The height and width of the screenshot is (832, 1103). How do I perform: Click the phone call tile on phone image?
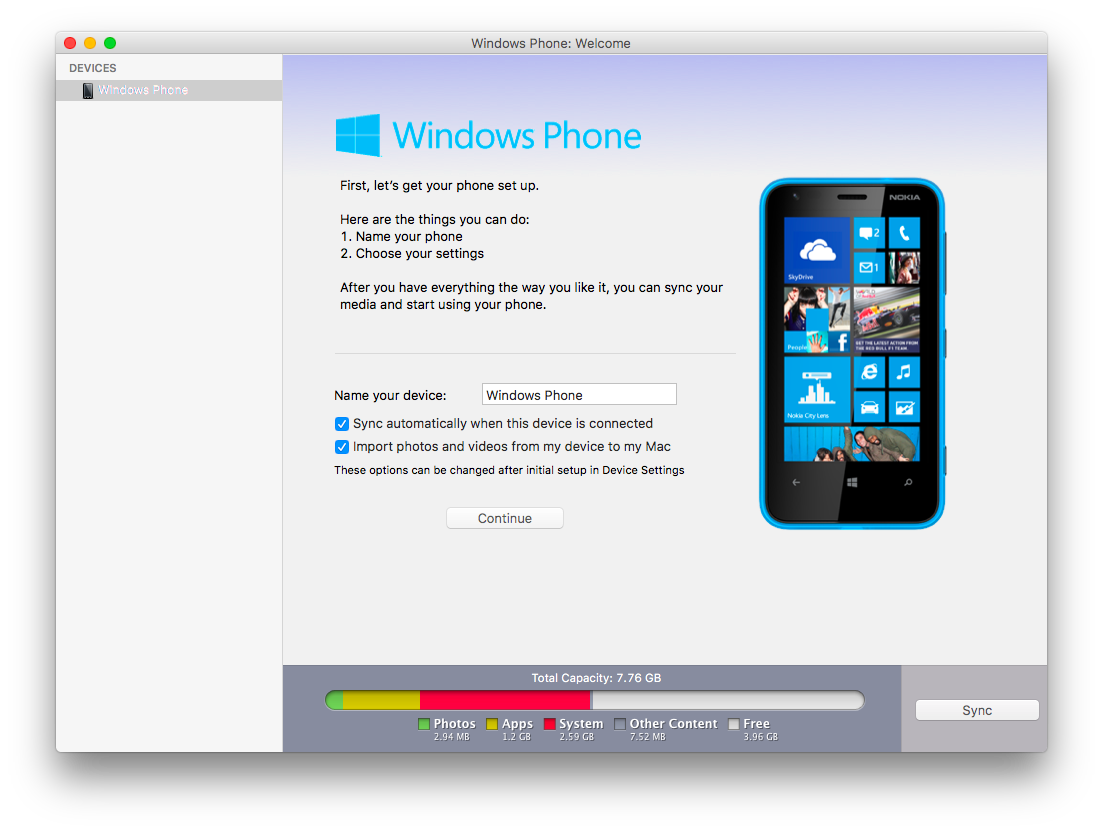point(904,233)
